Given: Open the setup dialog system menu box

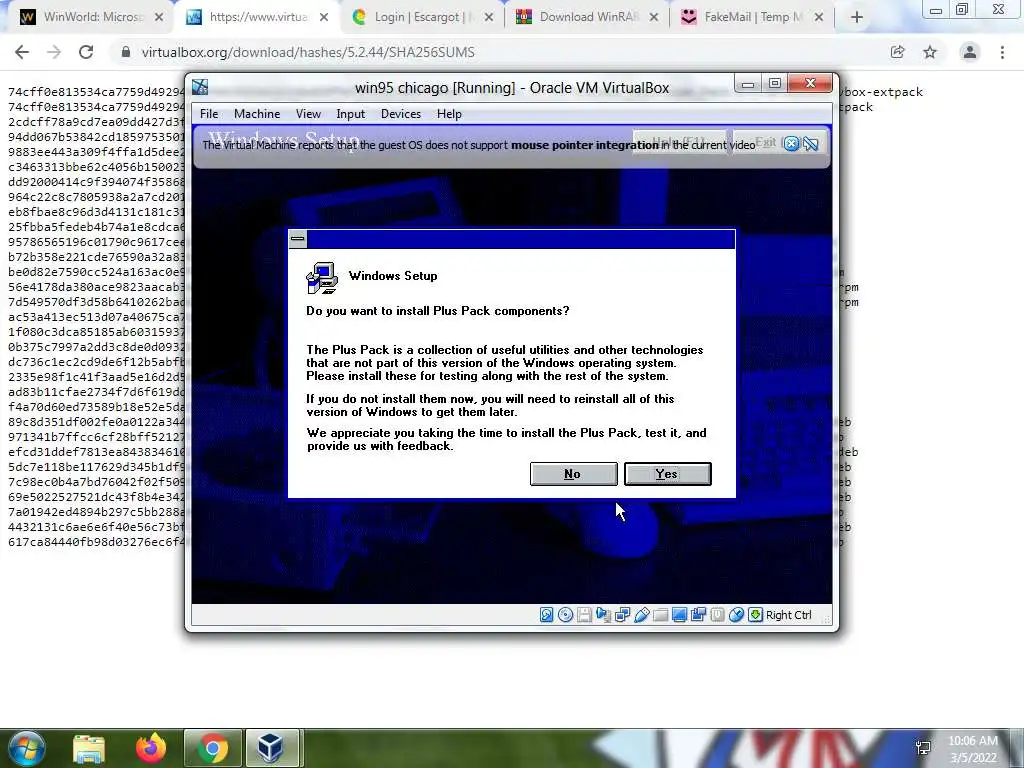Looking at the screenshot, I should [x=298, y=239].
